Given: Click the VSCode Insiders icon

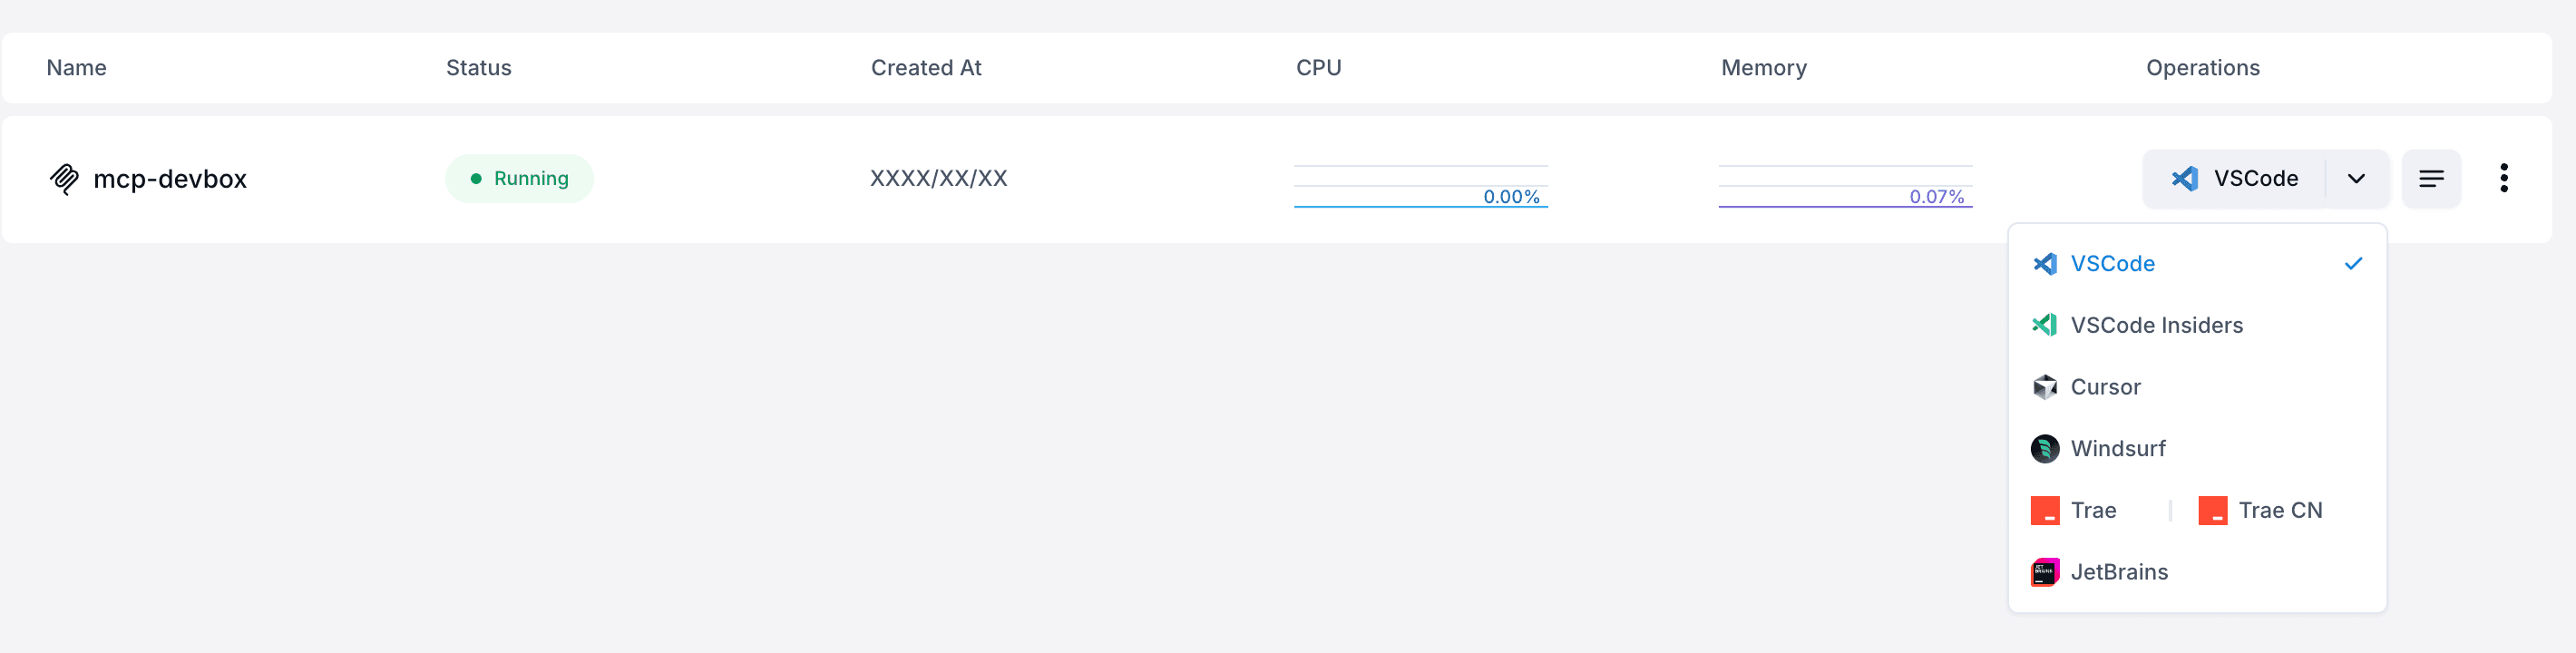Looking at the screenshot, I should 2046,324.
